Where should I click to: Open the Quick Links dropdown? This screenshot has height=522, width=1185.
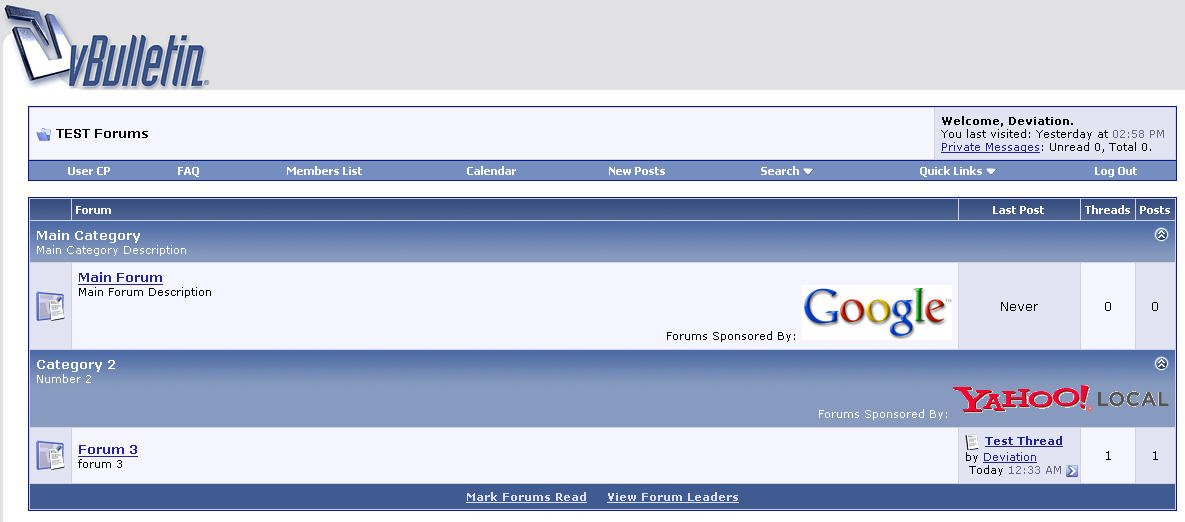957,171
